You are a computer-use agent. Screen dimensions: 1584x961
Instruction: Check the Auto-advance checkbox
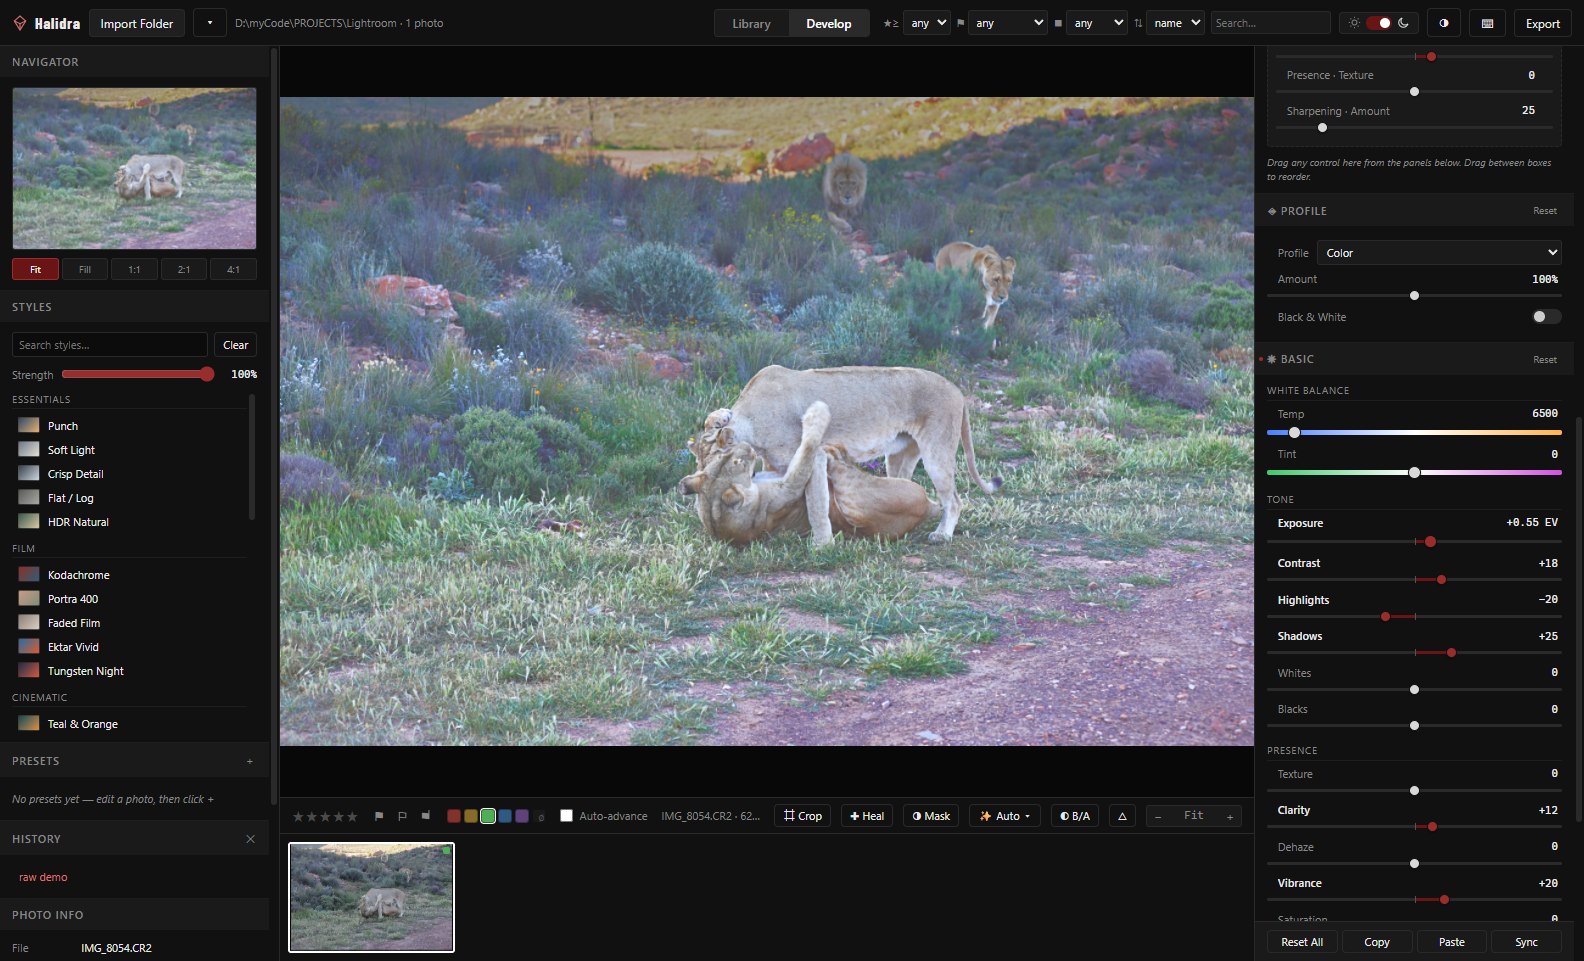pyautogui.click(x=566, y=816)
